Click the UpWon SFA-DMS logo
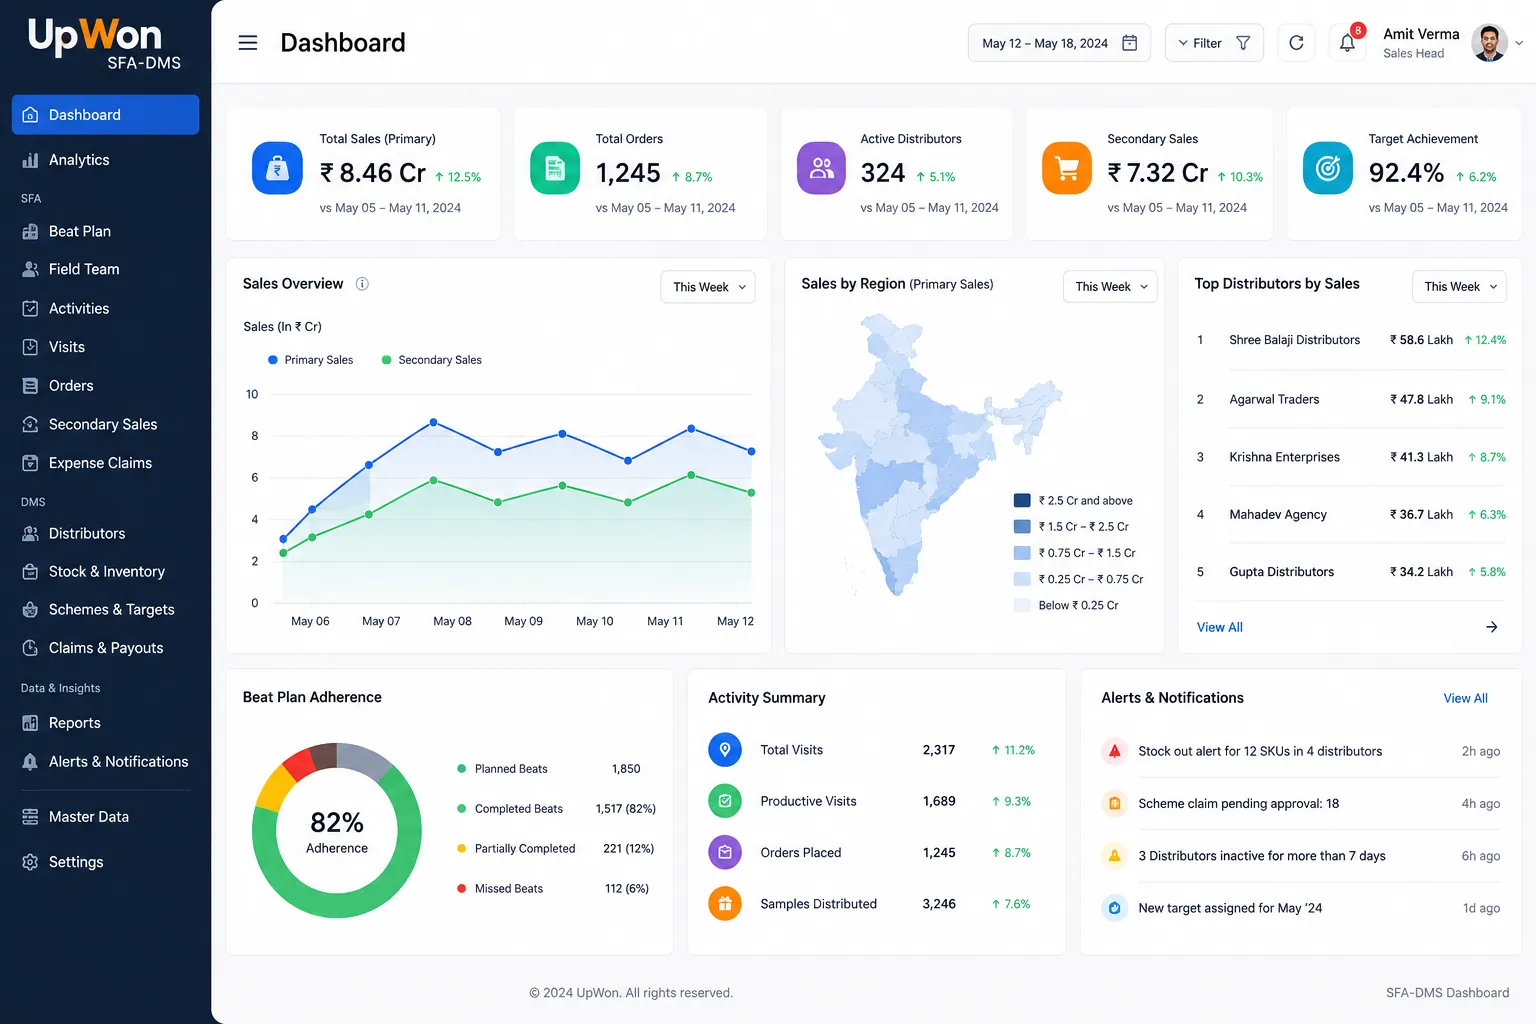 coord(105,45)
